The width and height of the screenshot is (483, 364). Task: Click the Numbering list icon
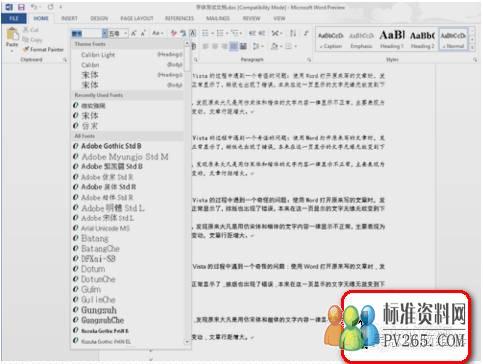[x=221, y=33]
